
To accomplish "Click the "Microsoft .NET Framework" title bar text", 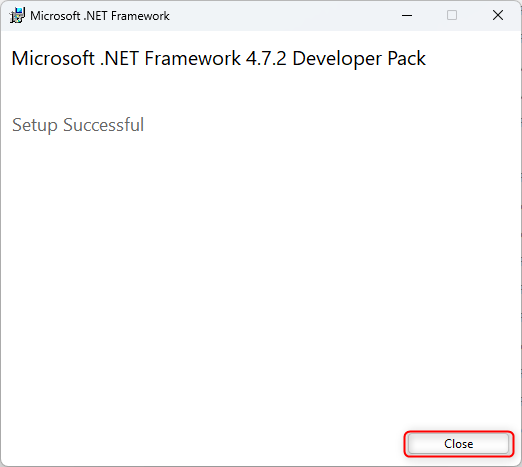I will point(100,16).
